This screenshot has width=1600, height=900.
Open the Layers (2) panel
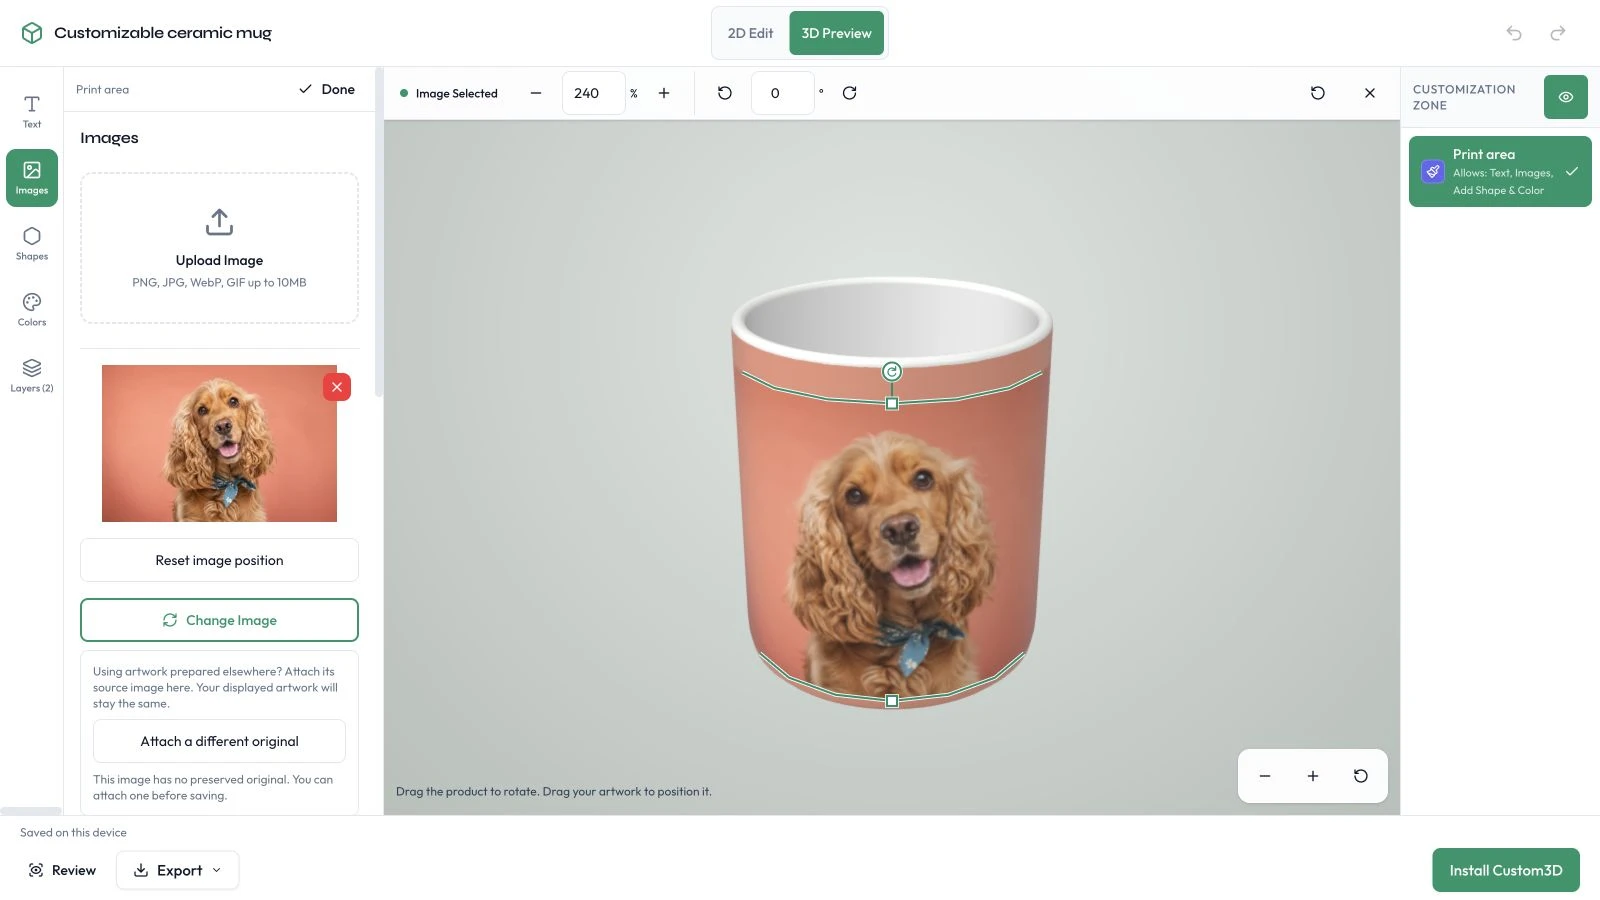click(x=32, y=375)
